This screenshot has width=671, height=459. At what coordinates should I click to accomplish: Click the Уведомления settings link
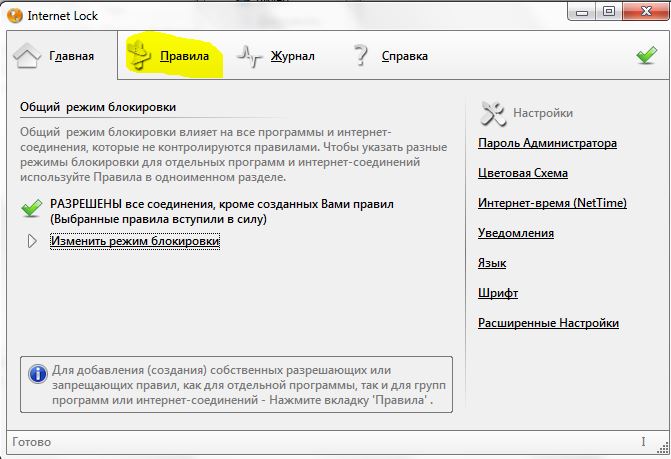pos(516,233)
